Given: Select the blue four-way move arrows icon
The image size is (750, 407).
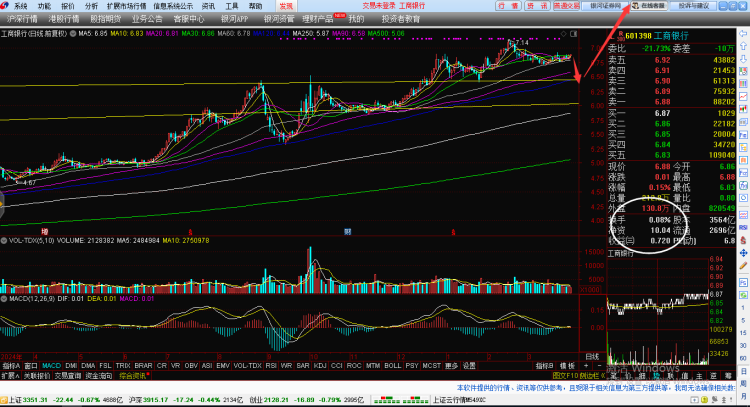Looking at the screenshot, I should 743,253.
